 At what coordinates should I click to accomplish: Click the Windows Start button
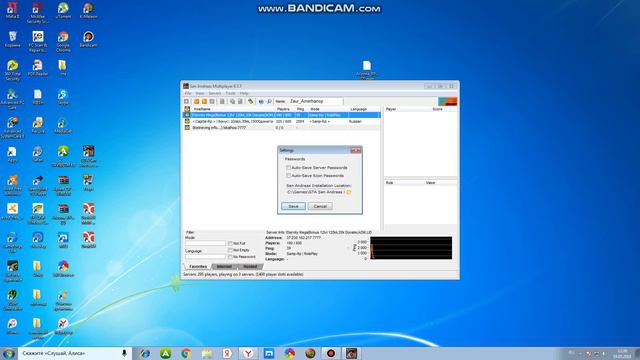click(9, 353)
